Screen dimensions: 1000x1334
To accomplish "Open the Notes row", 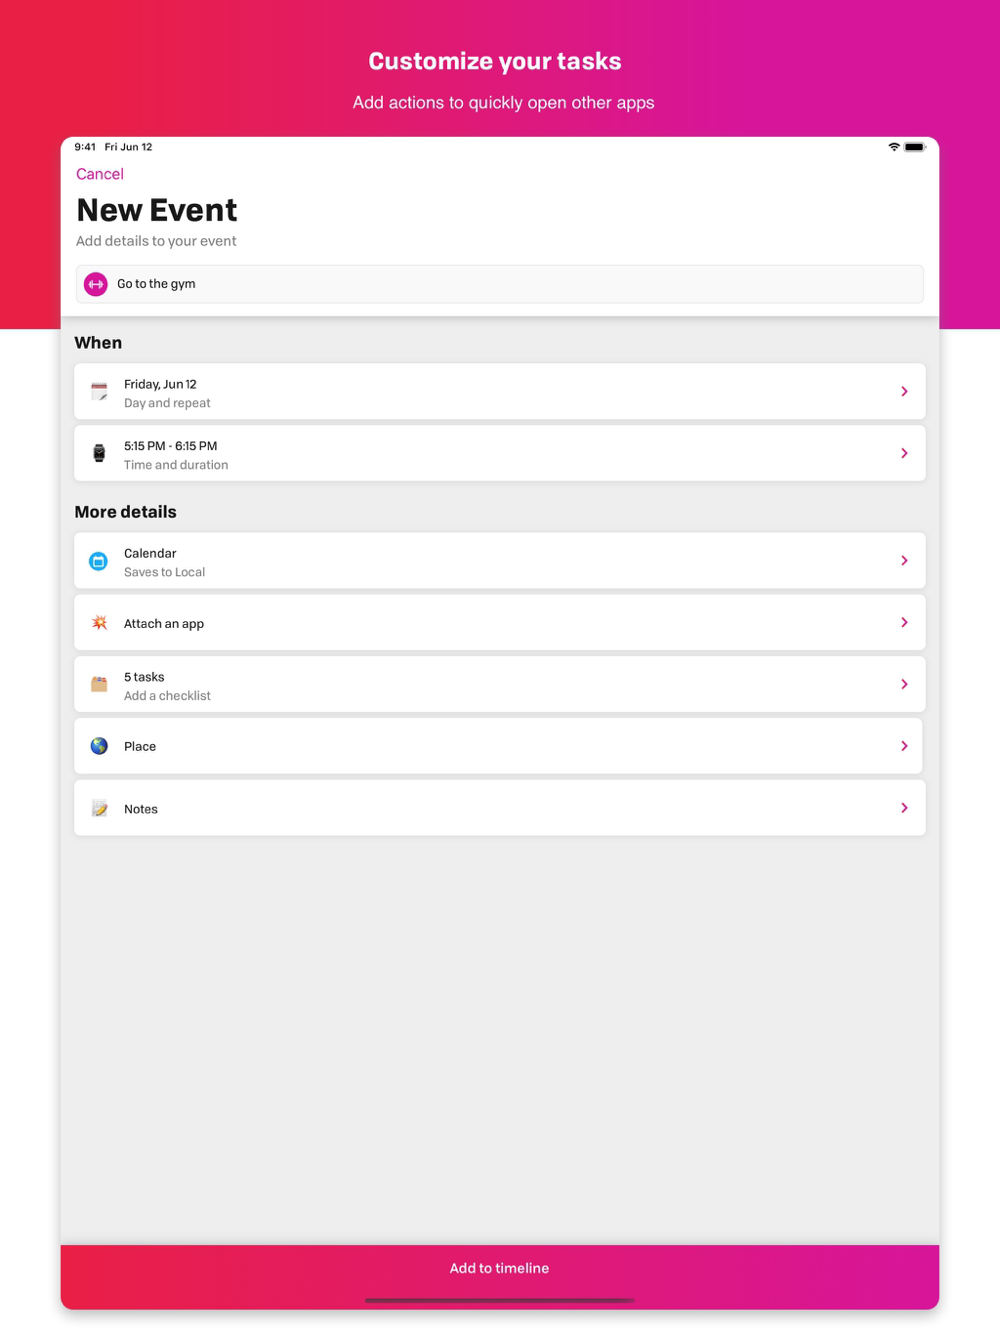I will [500, 808].
